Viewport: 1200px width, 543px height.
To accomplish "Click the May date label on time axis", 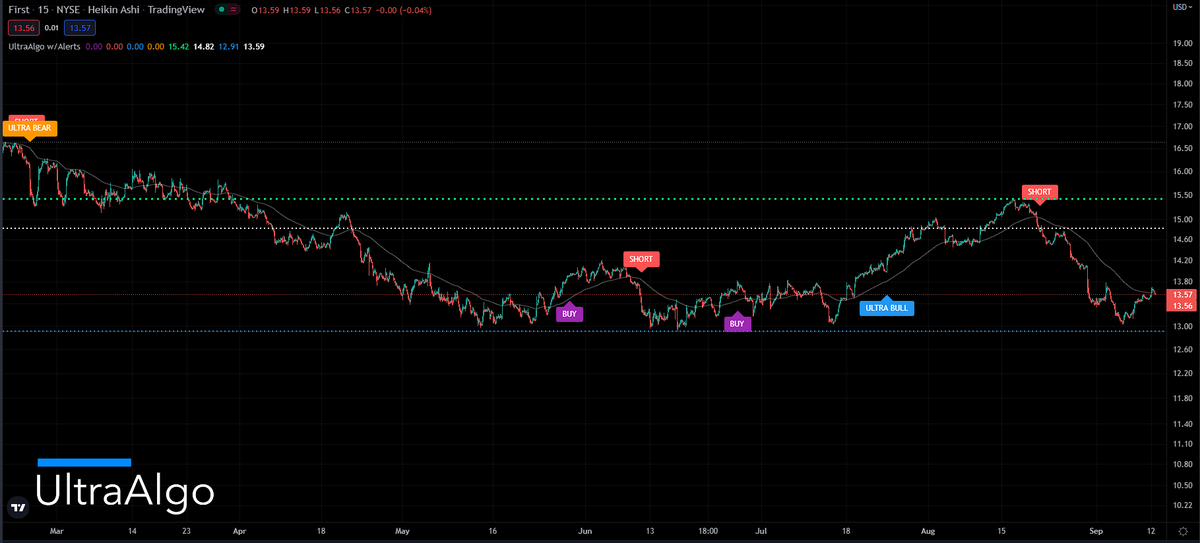I will [x=402, y=532].
